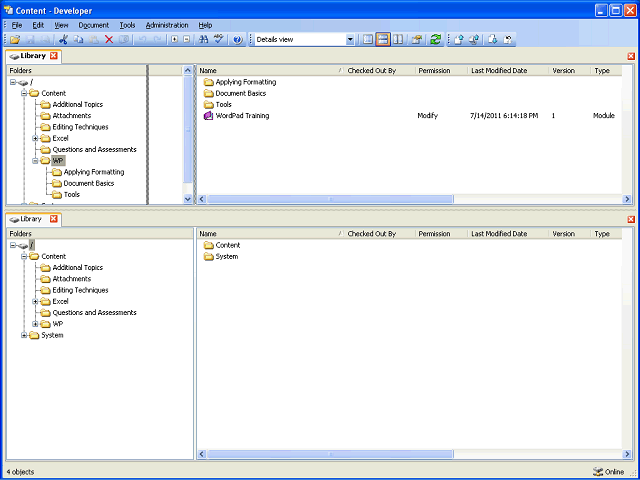640x480 pixels.
Task: Open the Document menu
Action: (x=94, y=25)
